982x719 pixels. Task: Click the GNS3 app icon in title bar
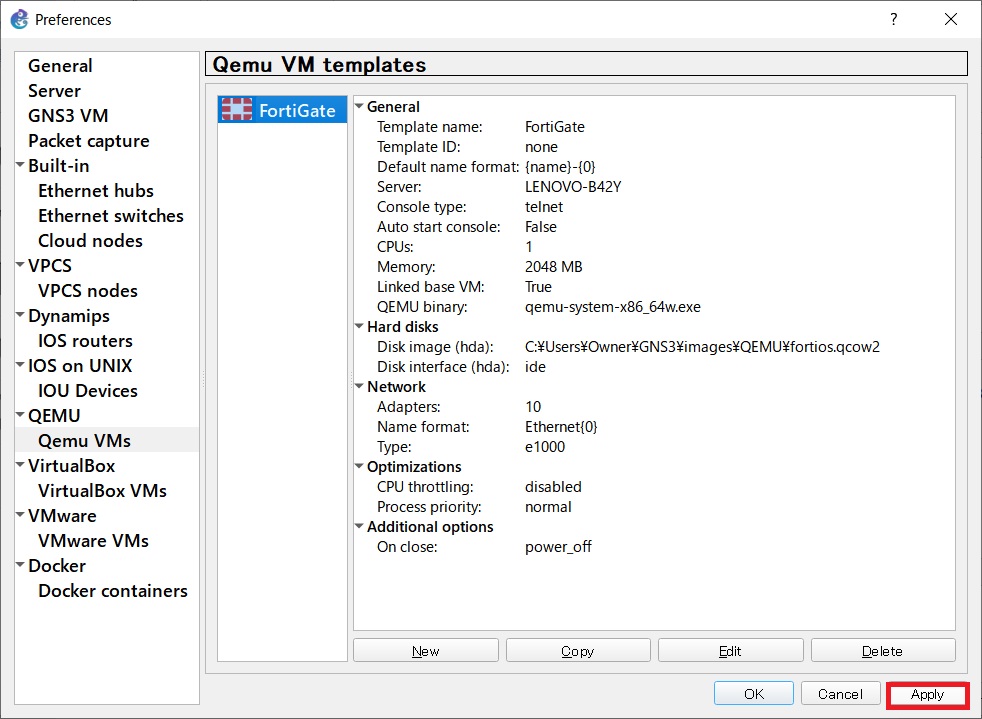[x=19, y=19]
